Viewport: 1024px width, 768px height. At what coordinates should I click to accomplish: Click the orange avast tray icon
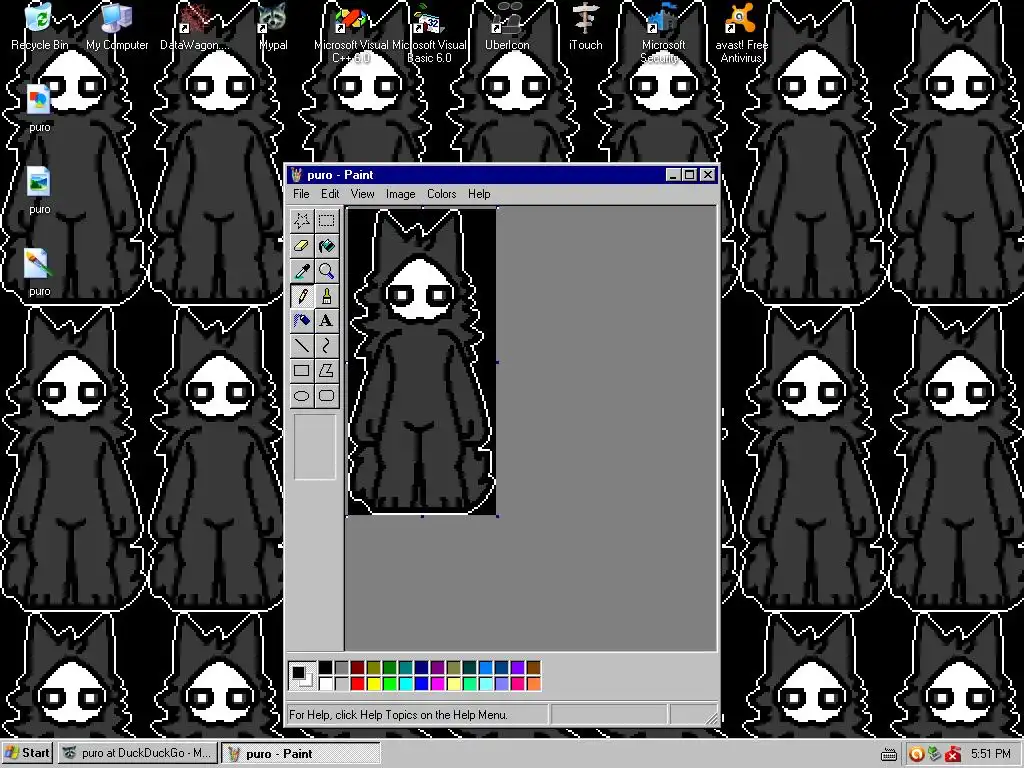point(916,754)
